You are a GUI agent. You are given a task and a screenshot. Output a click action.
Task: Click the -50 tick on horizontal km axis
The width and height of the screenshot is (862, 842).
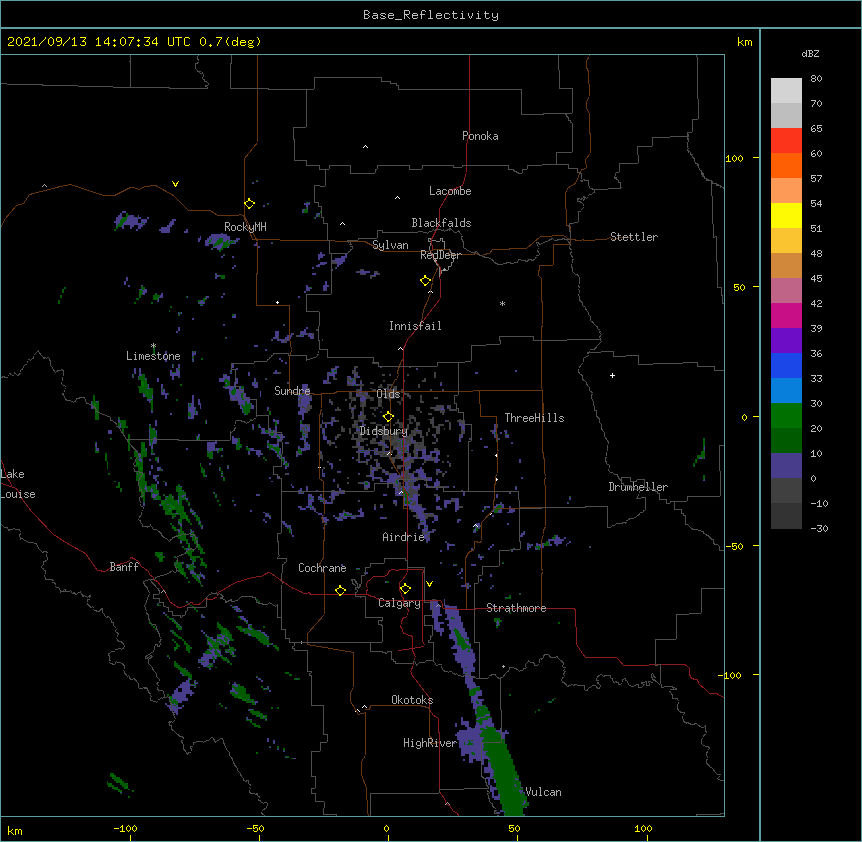point(255,828)
